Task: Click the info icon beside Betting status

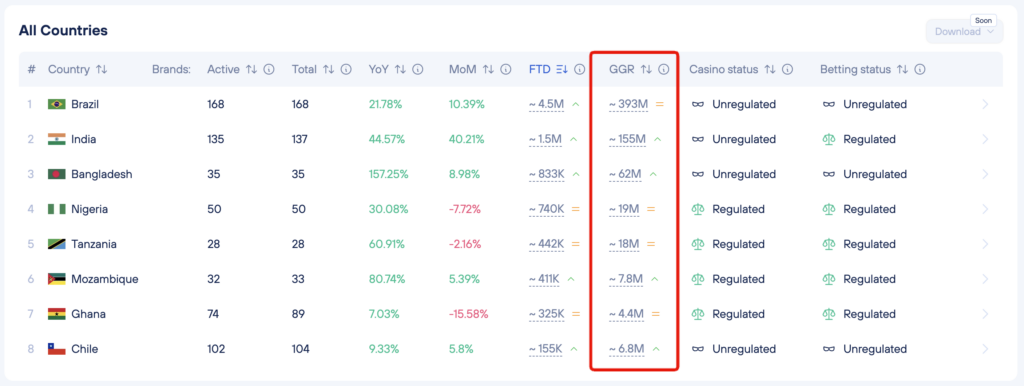Action: 920,69
